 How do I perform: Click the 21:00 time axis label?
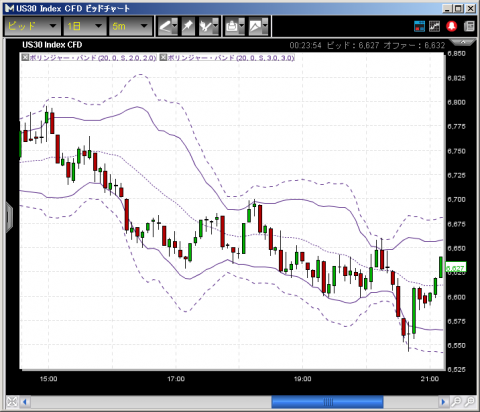coord(430,379)
